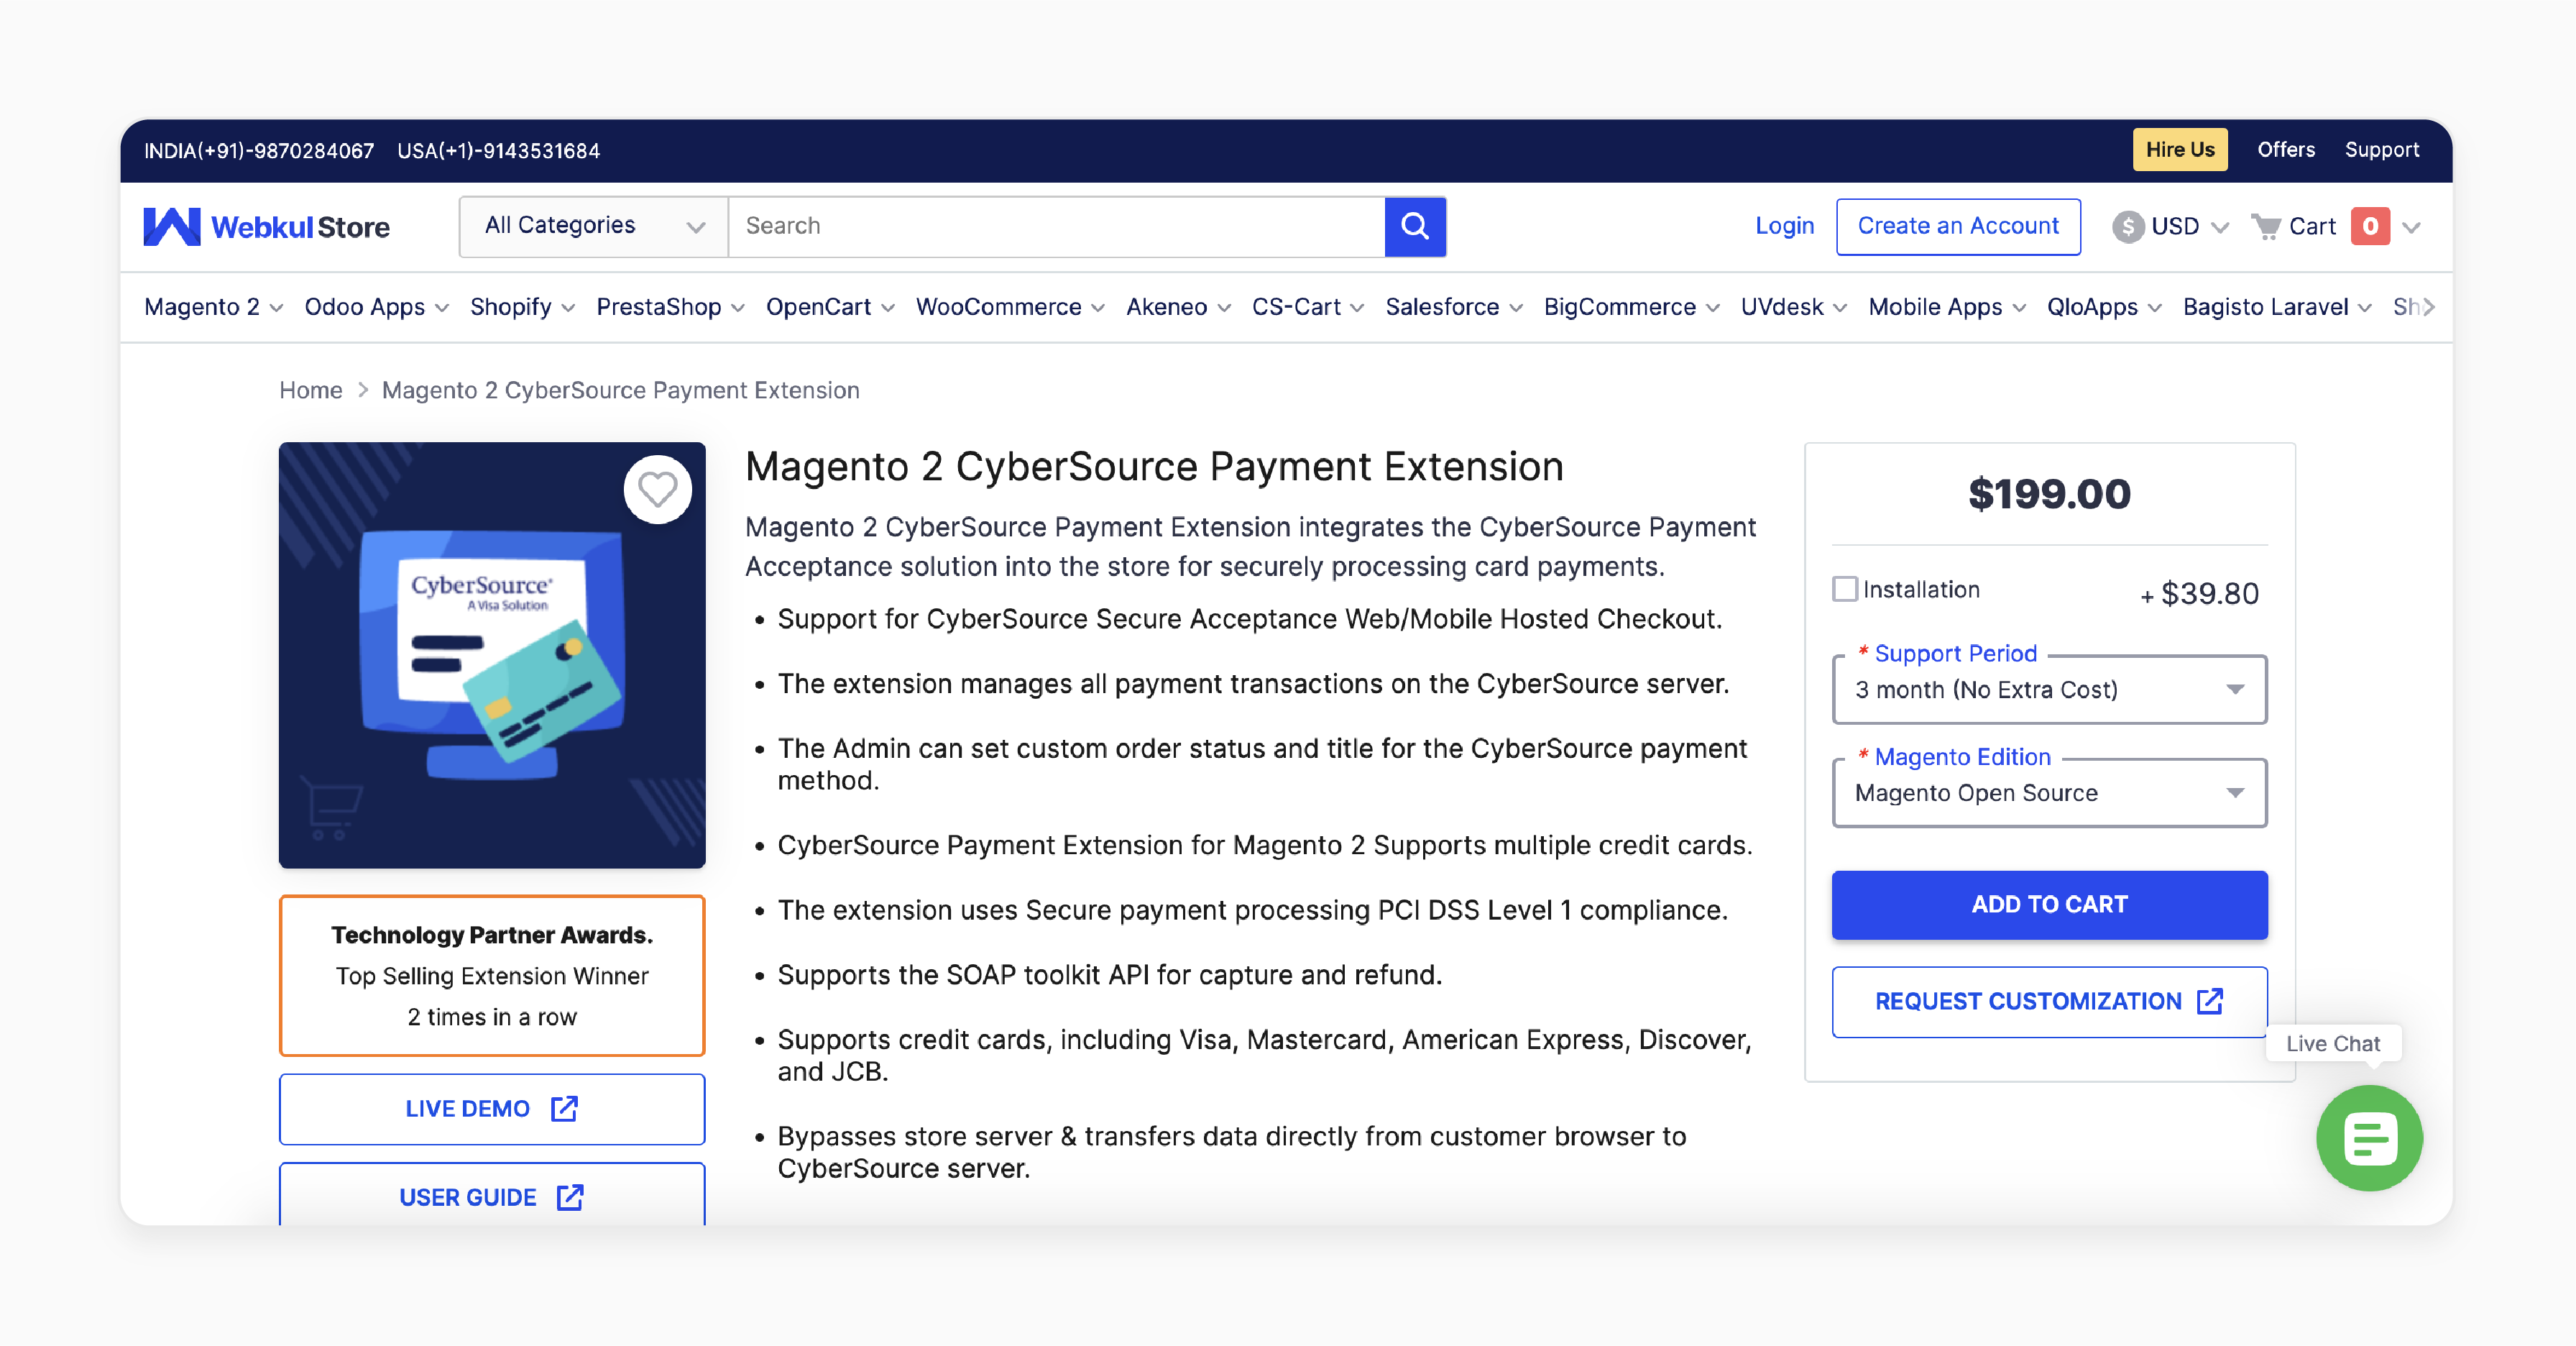Image resolution: width=2576 pixels, height=1346 pixels.
Task: Click the Webkul Store logo
Action: click(x=266, y=227)
